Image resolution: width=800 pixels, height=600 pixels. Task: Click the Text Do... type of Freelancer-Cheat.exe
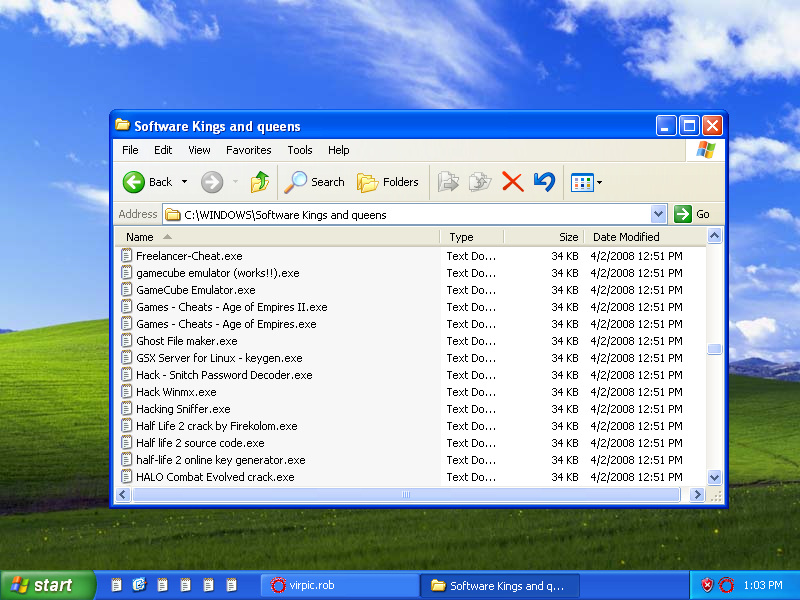point(471,256)
